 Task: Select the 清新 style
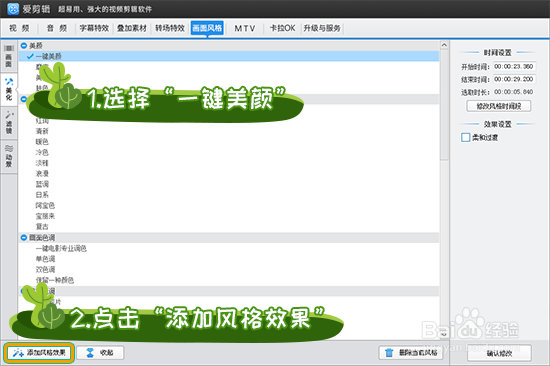click(x=42, y=131)
